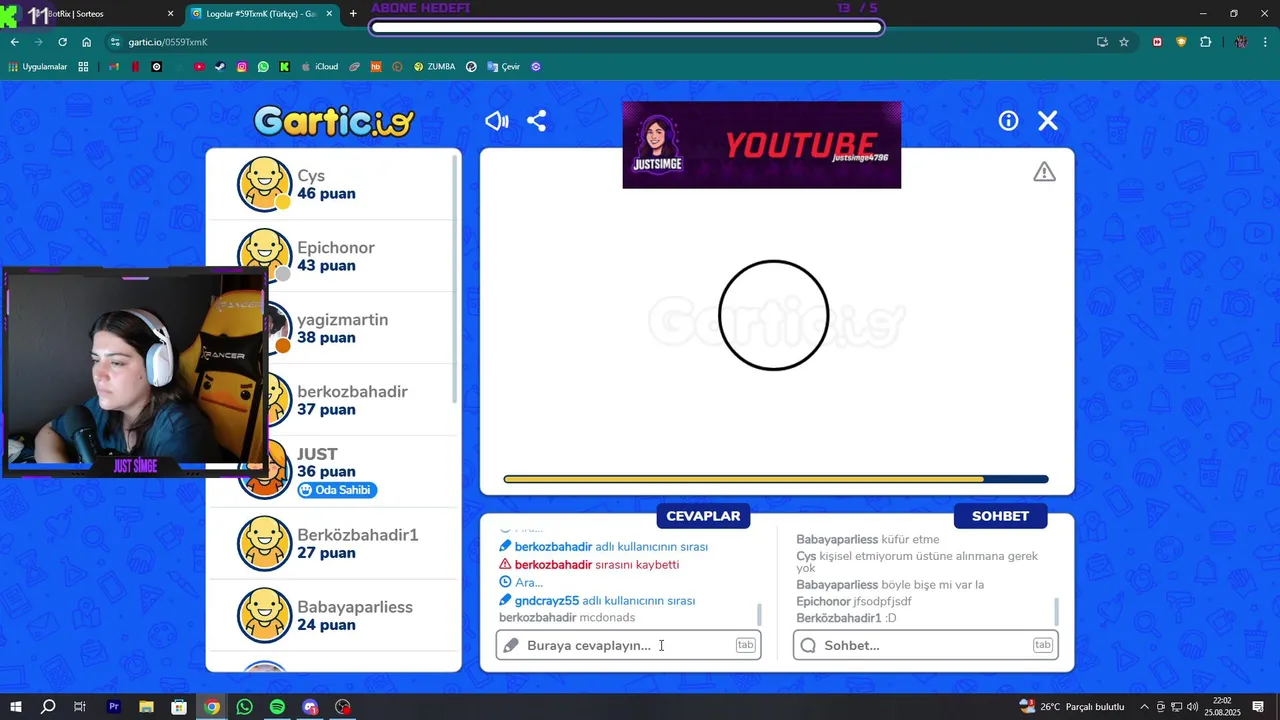Screen dimensions: 1280x720
Task: Open Premiere Pro from taskbar
Action: point(114,707)
